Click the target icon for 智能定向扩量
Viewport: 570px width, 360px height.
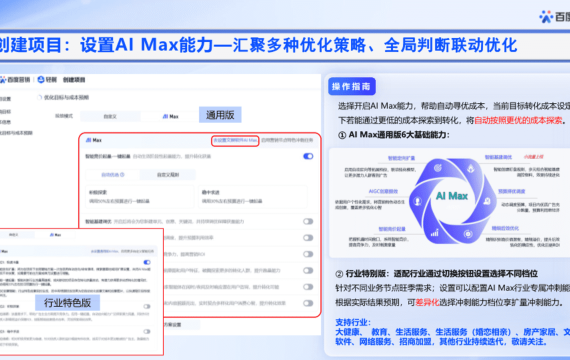[438, 168]
